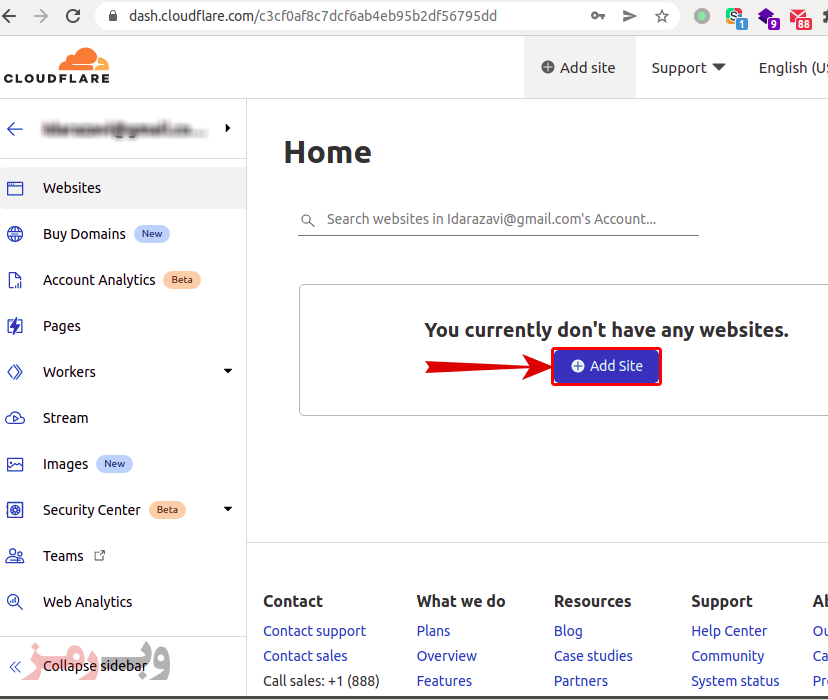
Task: Click the Web Analytics magnifier icon
Action: point(15,602)
